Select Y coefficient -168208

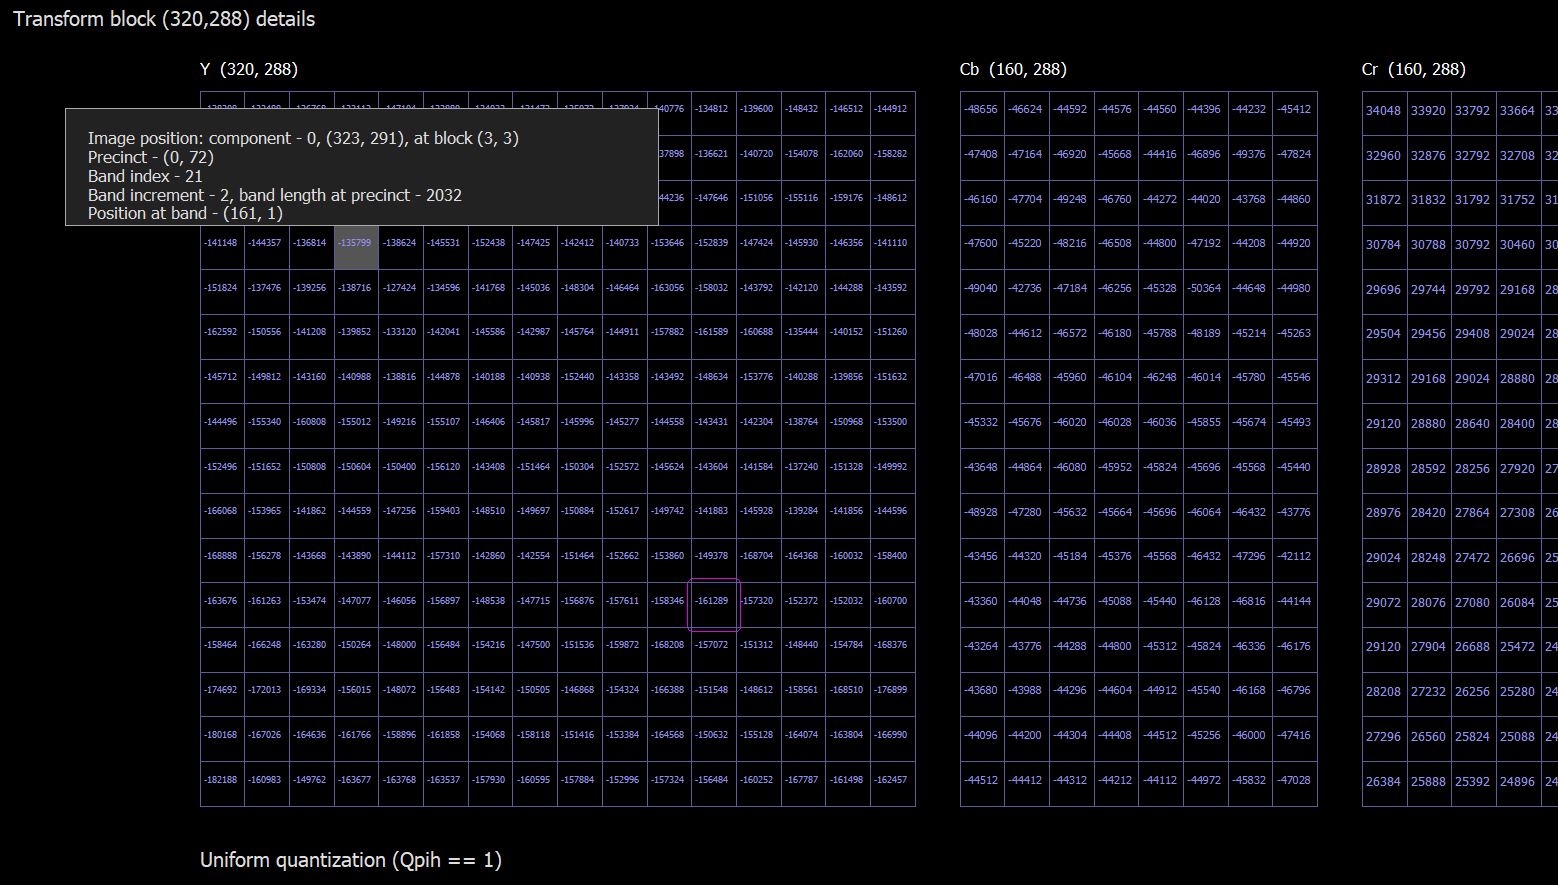(669, 645)
